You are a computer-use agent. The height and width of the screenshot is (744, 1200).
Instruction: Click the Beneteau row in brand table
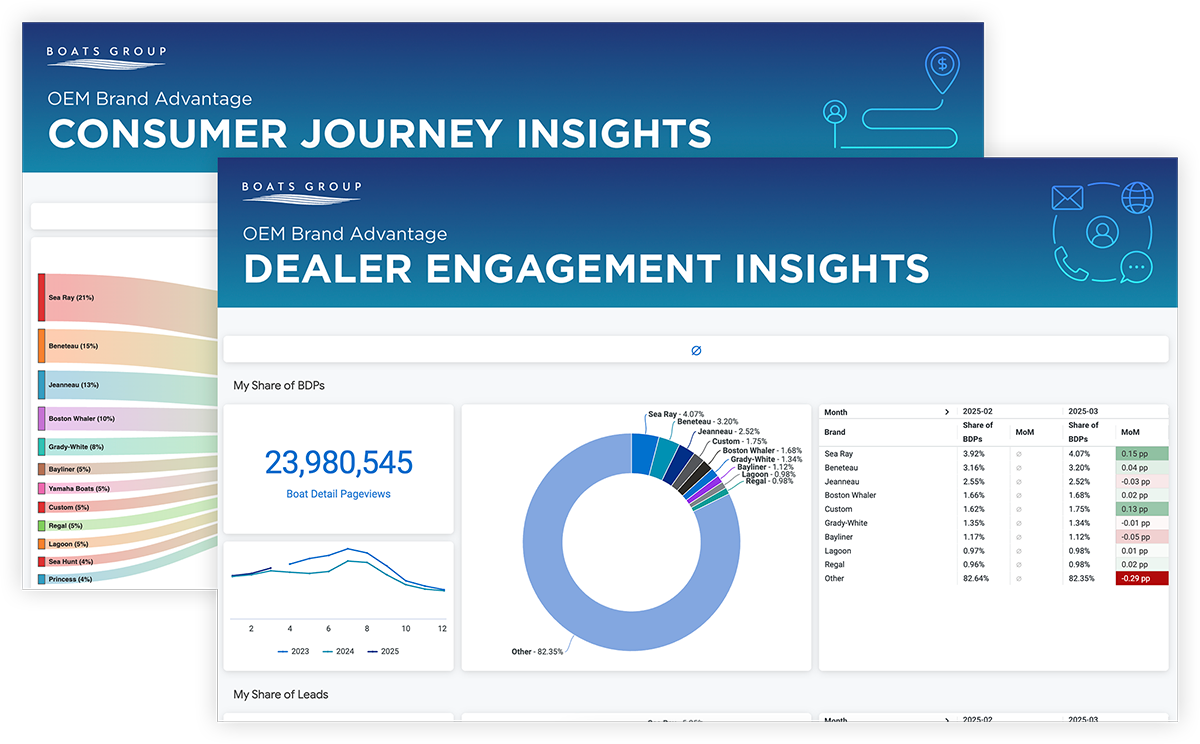coord(993,467)
